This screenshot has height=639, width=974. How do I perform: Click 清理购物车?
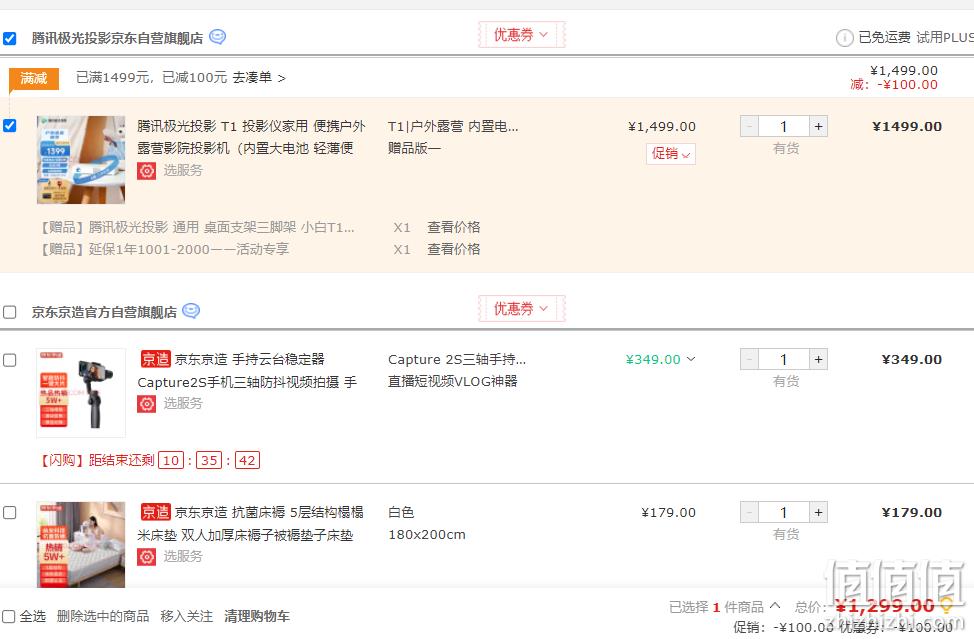[x=257, y=616]
